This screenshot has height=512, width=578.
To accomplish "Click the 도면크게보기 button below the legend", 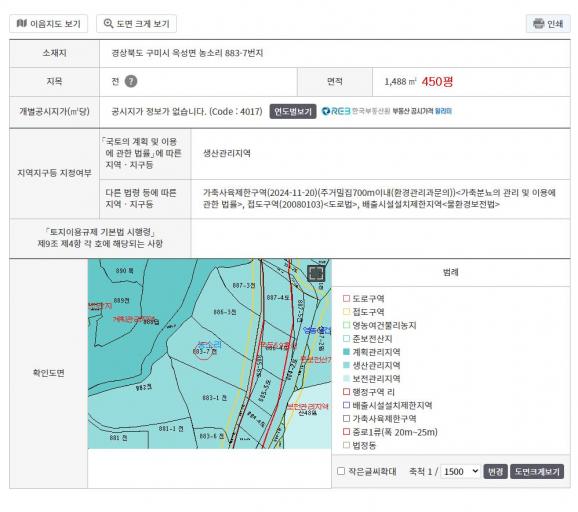I will point(537,471).
